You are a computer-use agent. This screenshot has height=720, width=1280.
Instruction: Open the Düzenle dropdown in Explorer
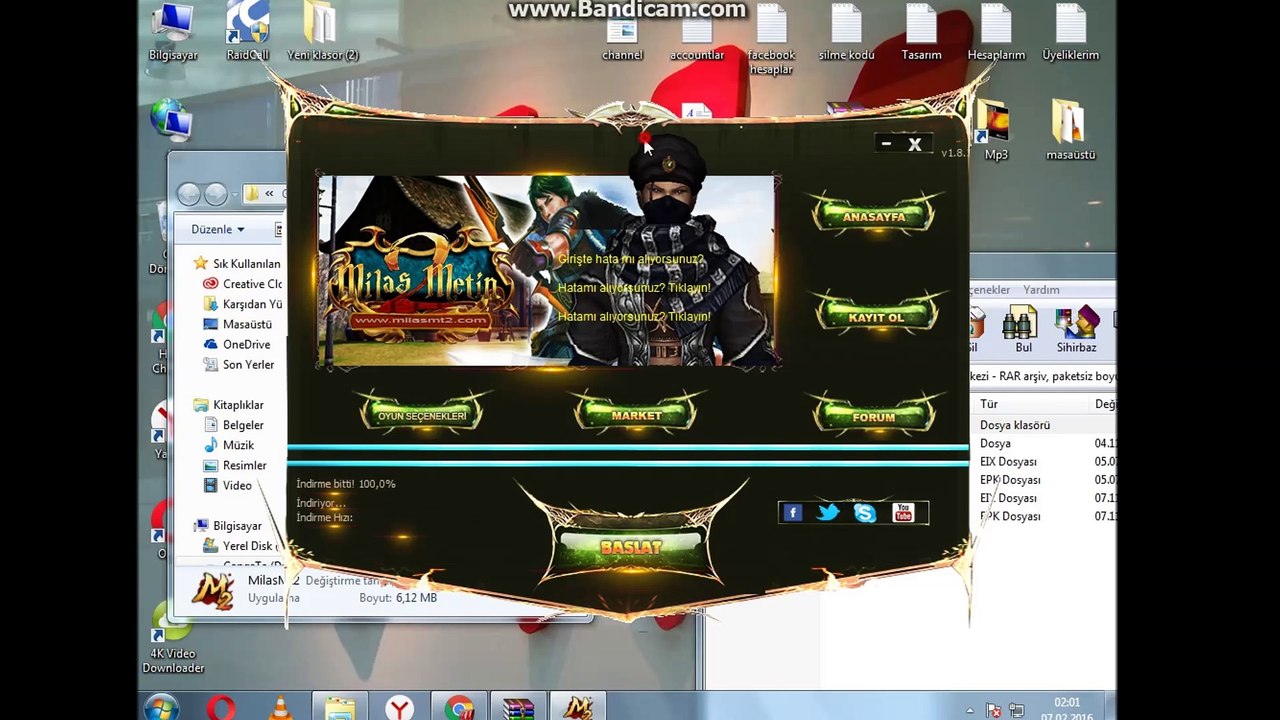pos(218,229)
